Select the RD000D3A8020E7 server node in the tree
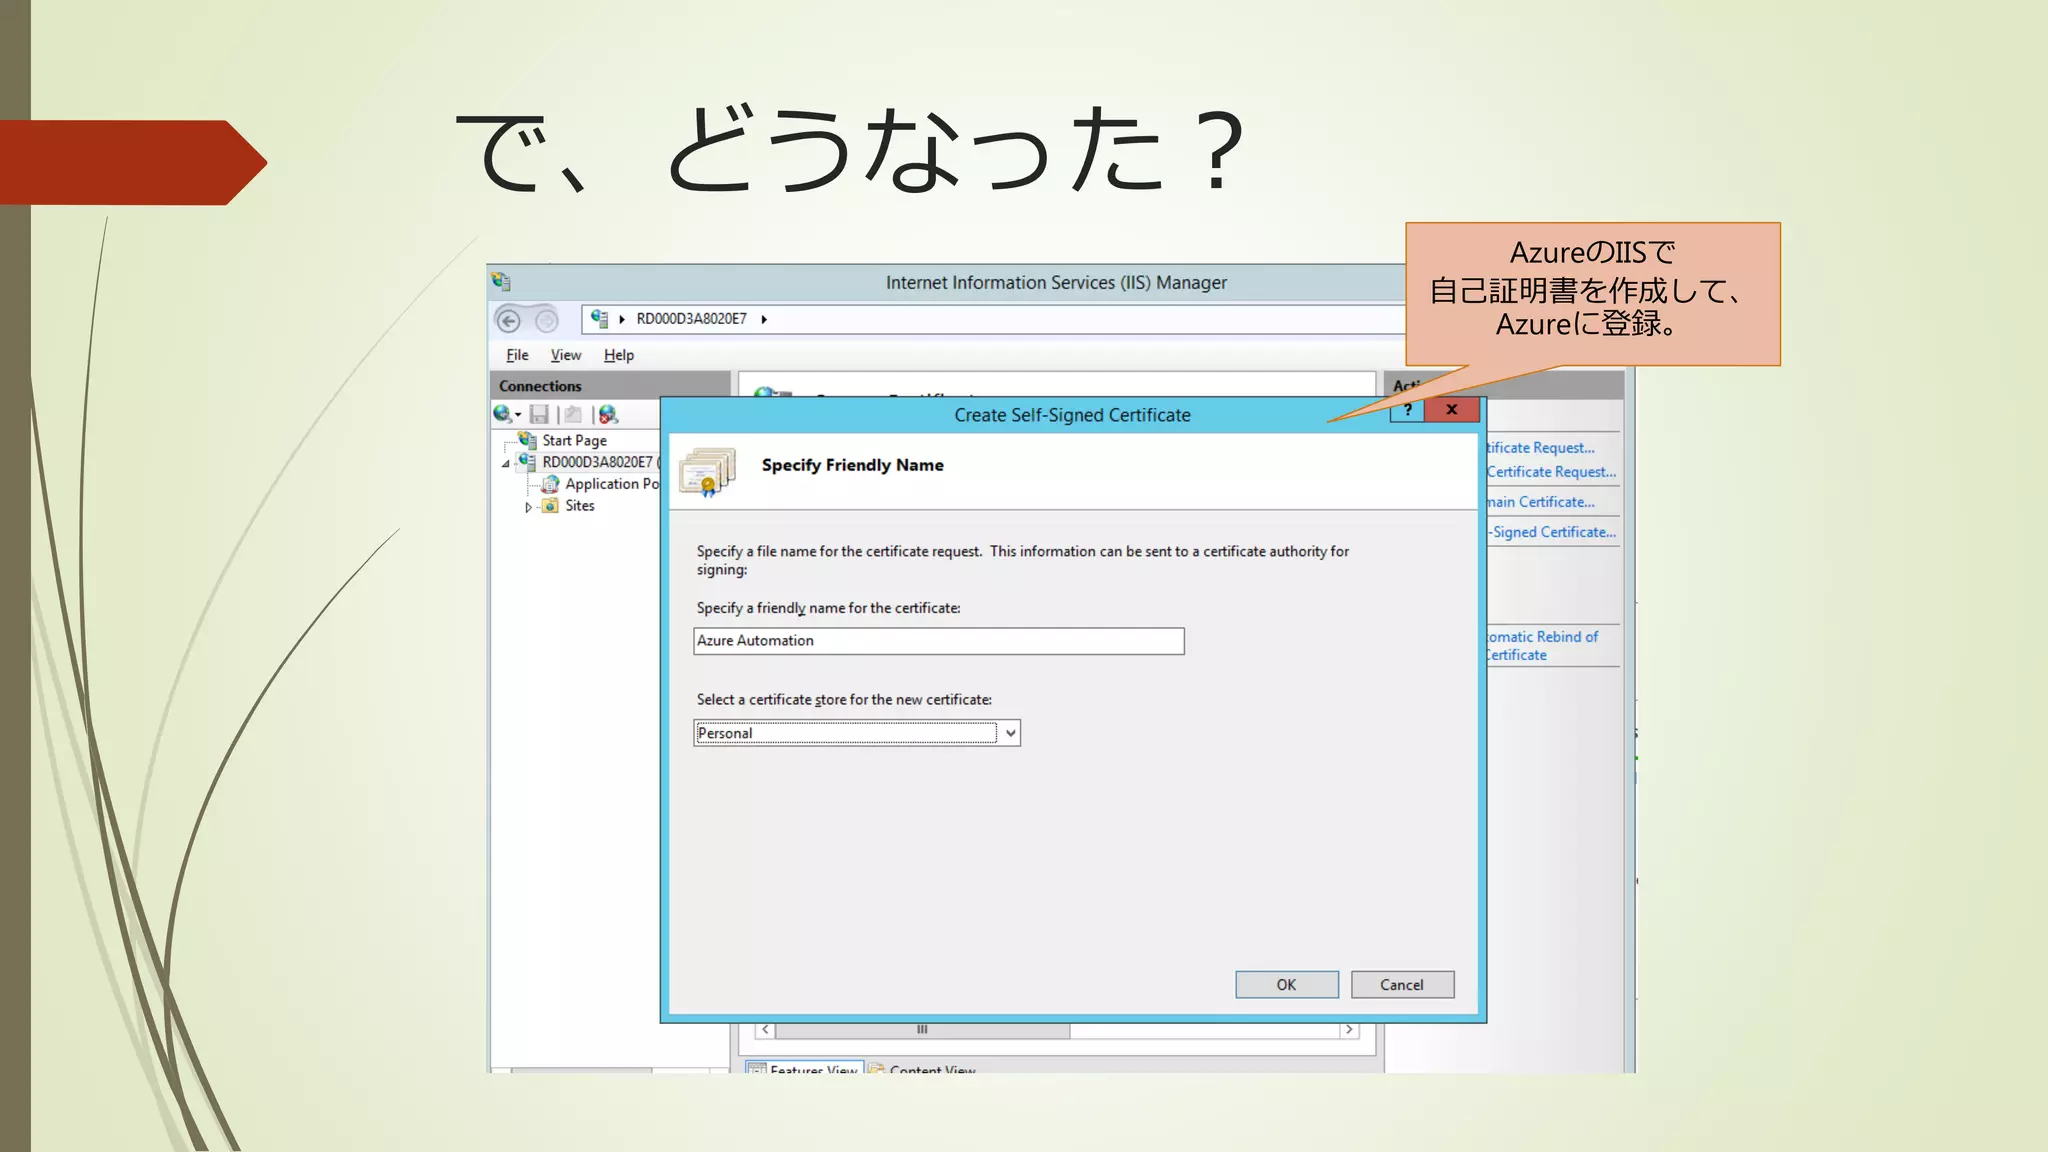Screen dimensions: 2048x1152 pos(597,462)
